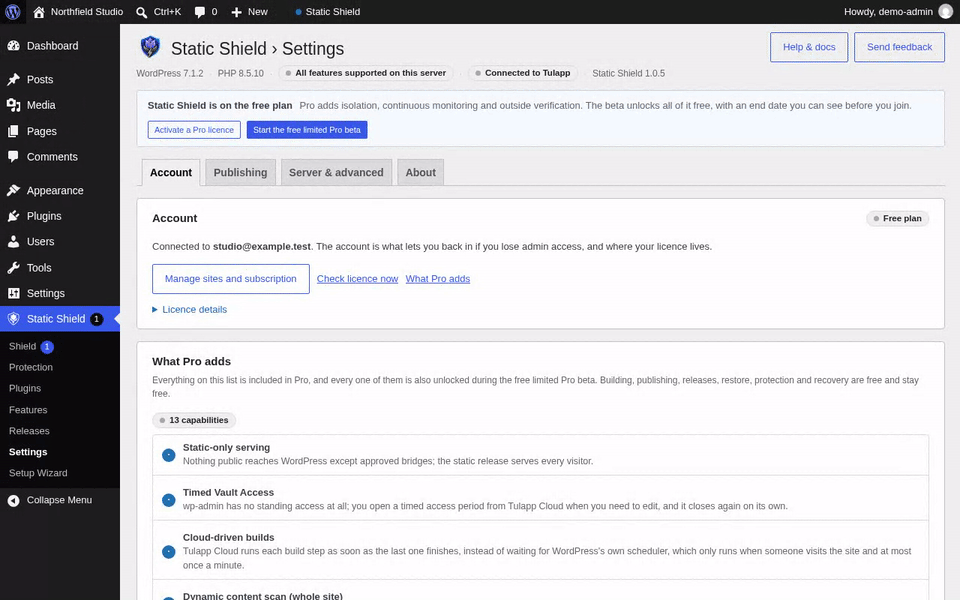This screenshot has width=960, height=600.
Task: Click Activate a Pro licence button
Action: [x=194, y=130]
